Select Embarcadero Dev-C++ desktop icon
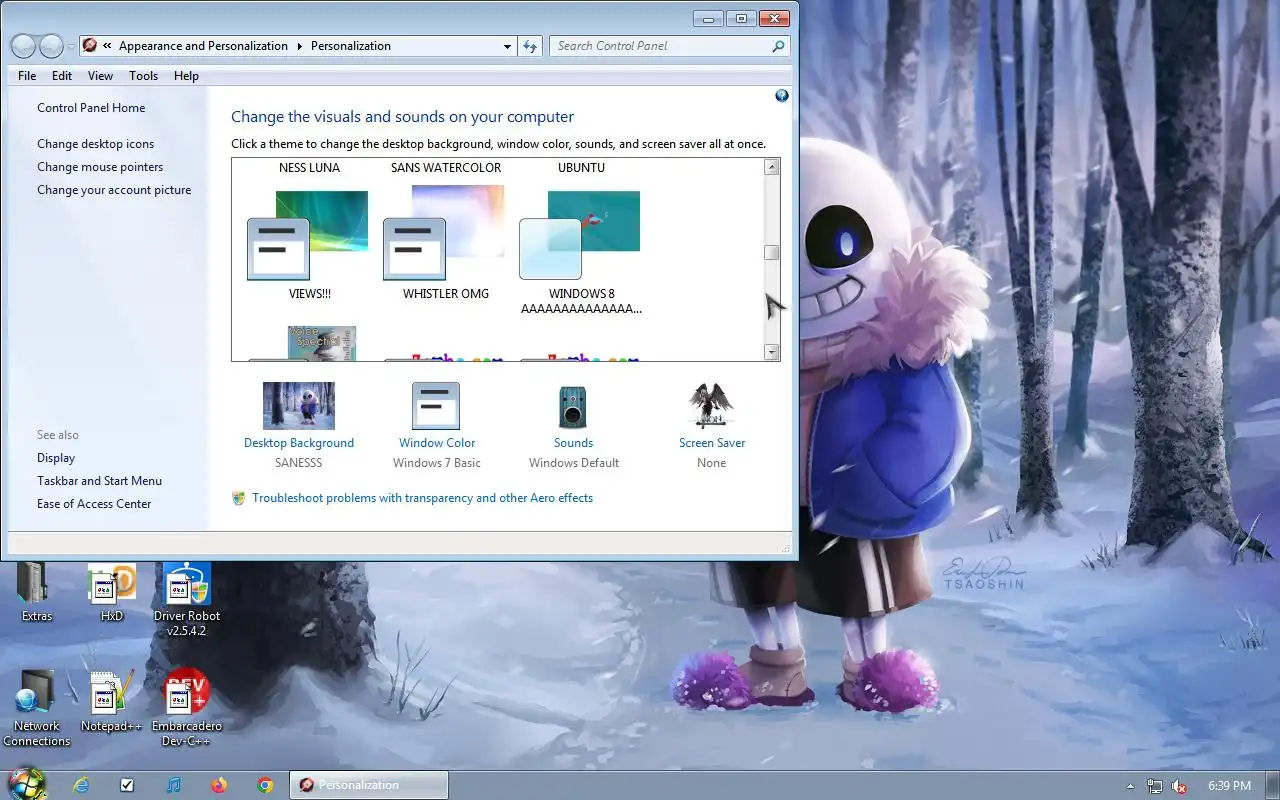This screenshot has height=800, width=1280. point(187,707)
